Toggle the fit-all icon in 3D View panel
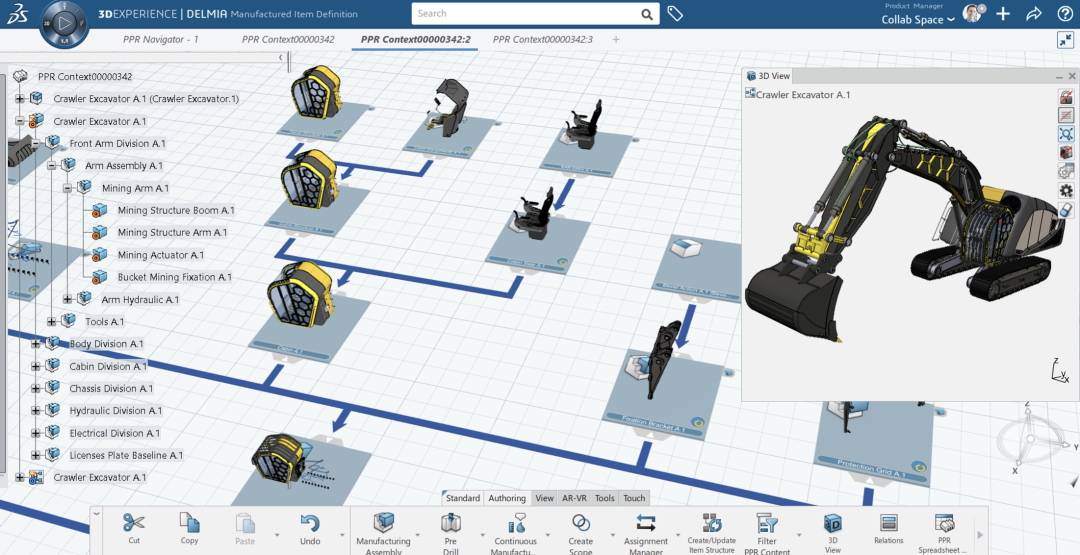This screenshot has height=555, width=1080. (1066, 134)
